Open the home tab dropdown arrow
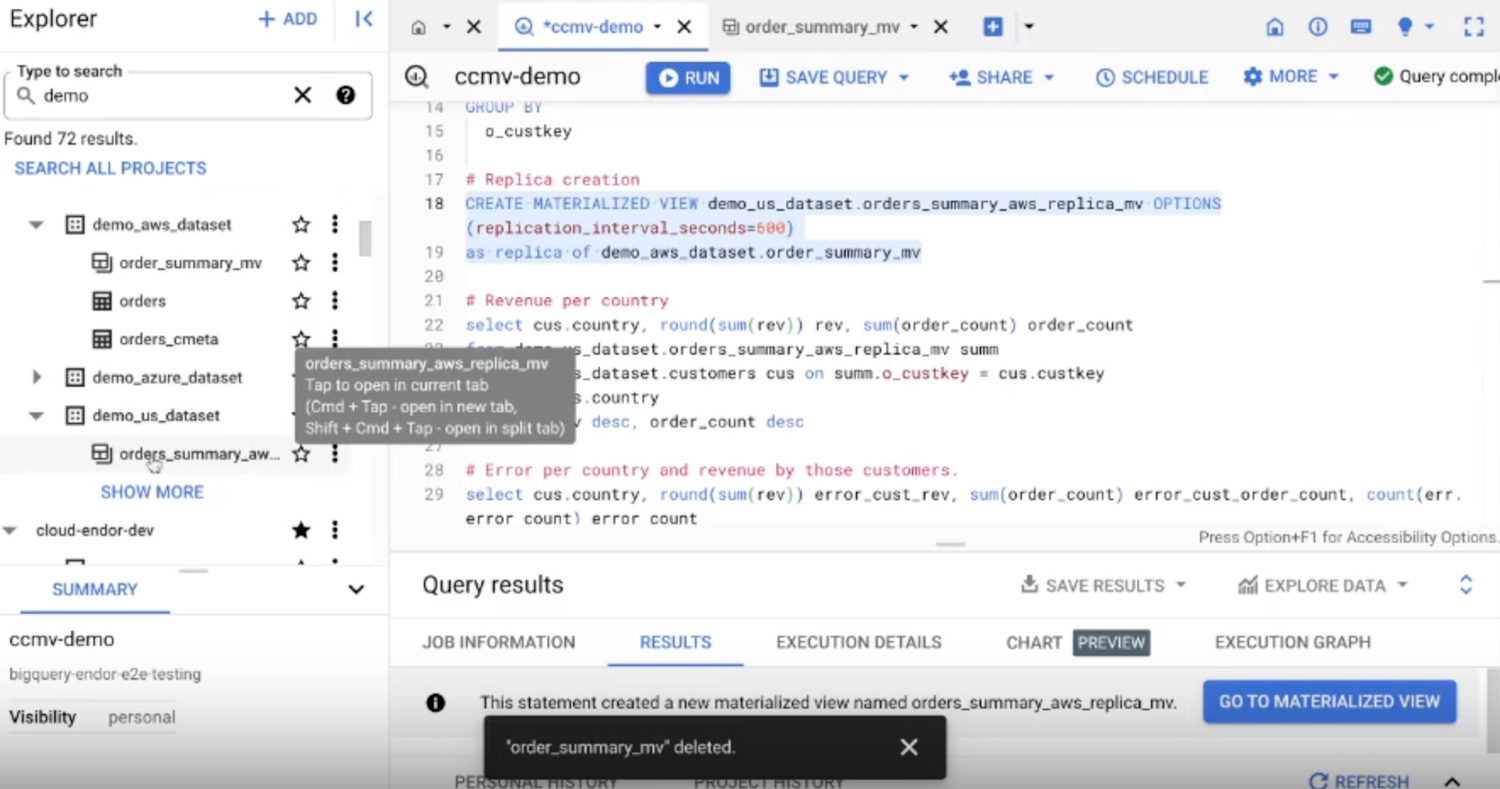1500x789 pixels. click(x=446, y=27)
